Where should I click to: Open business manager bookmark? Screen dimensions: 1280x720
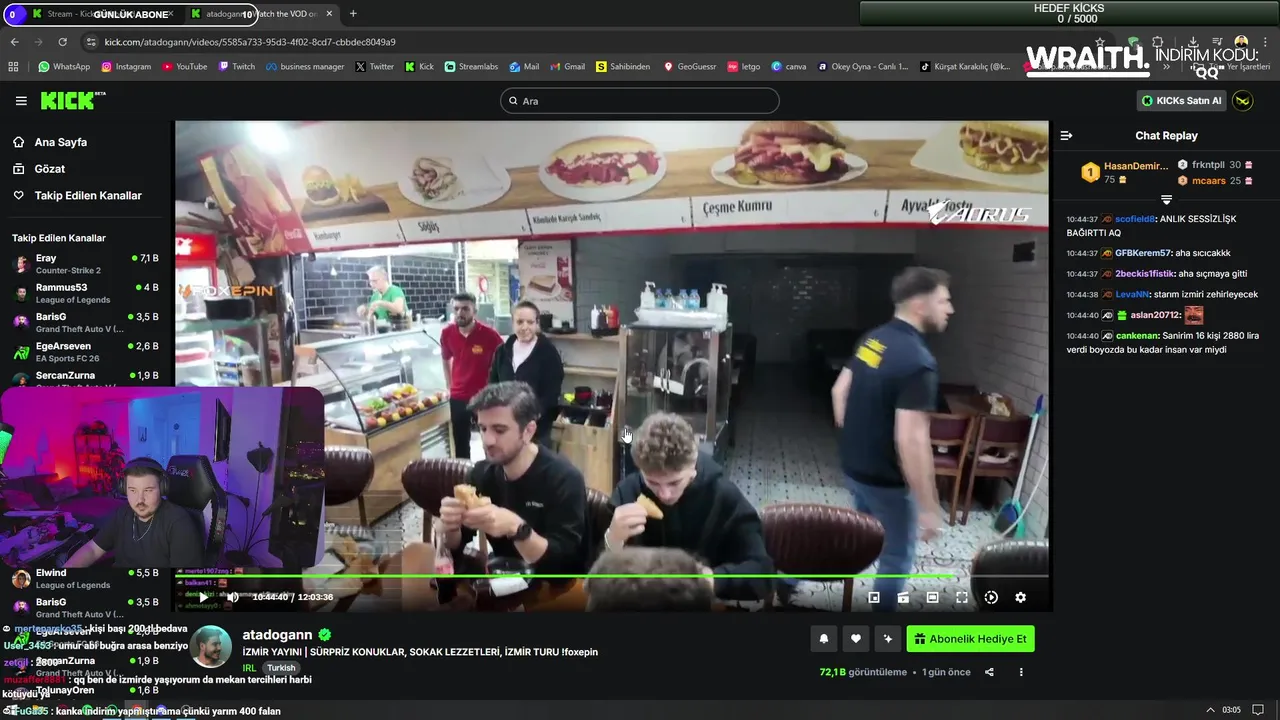[304, 67]
